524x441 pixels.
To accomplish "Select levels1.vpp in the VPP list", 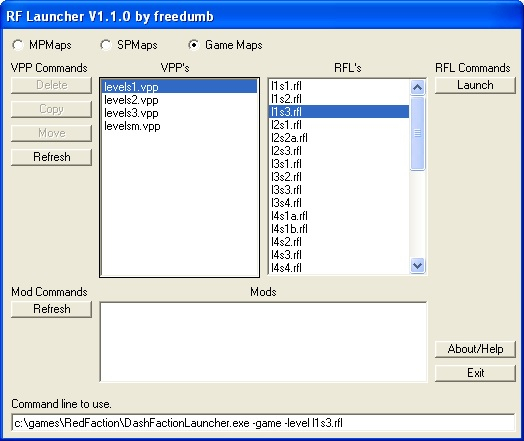I will point(179,87).
